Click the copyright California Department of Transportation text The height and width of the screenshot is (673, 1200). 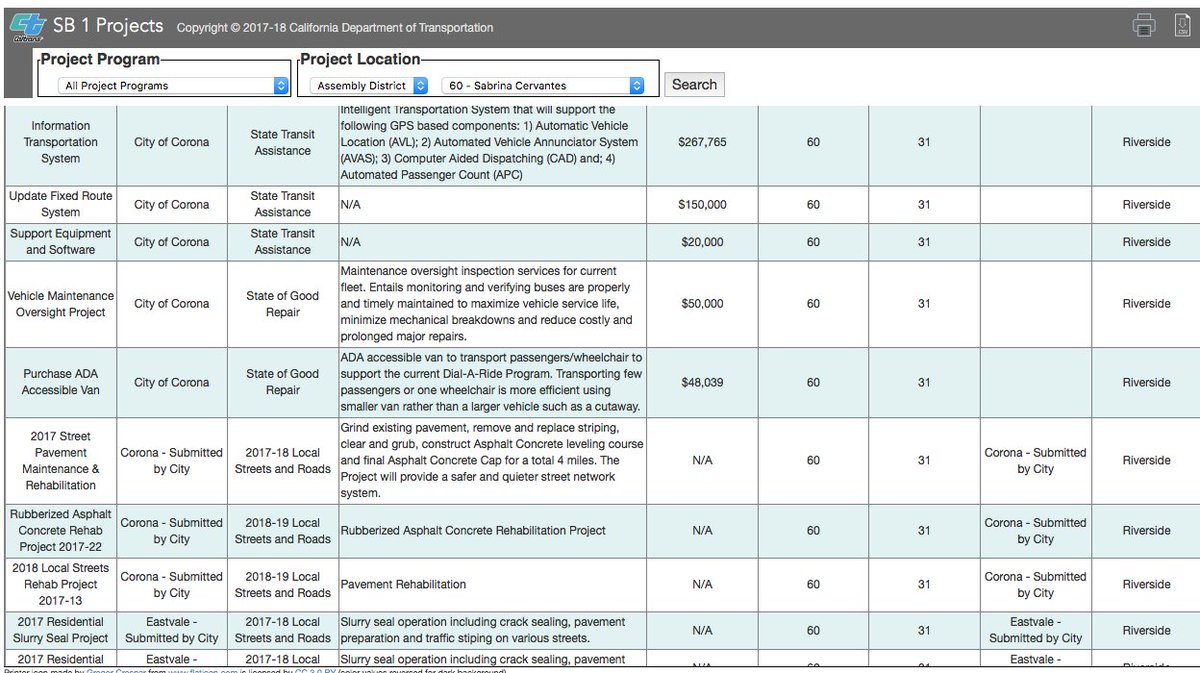click(335, 28)
